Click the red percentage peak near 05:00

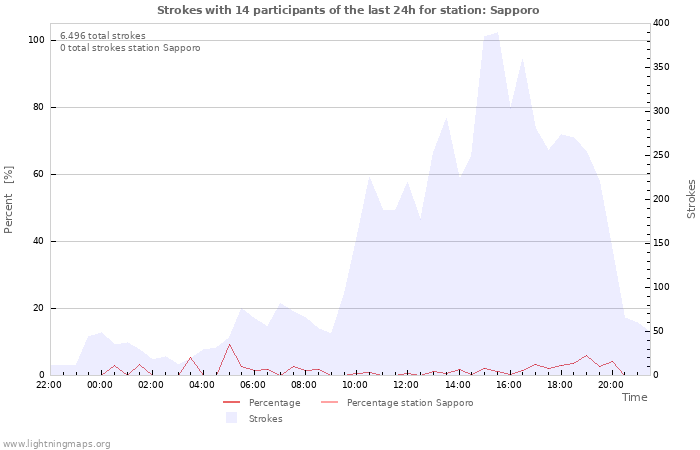(x=229, y=345)
